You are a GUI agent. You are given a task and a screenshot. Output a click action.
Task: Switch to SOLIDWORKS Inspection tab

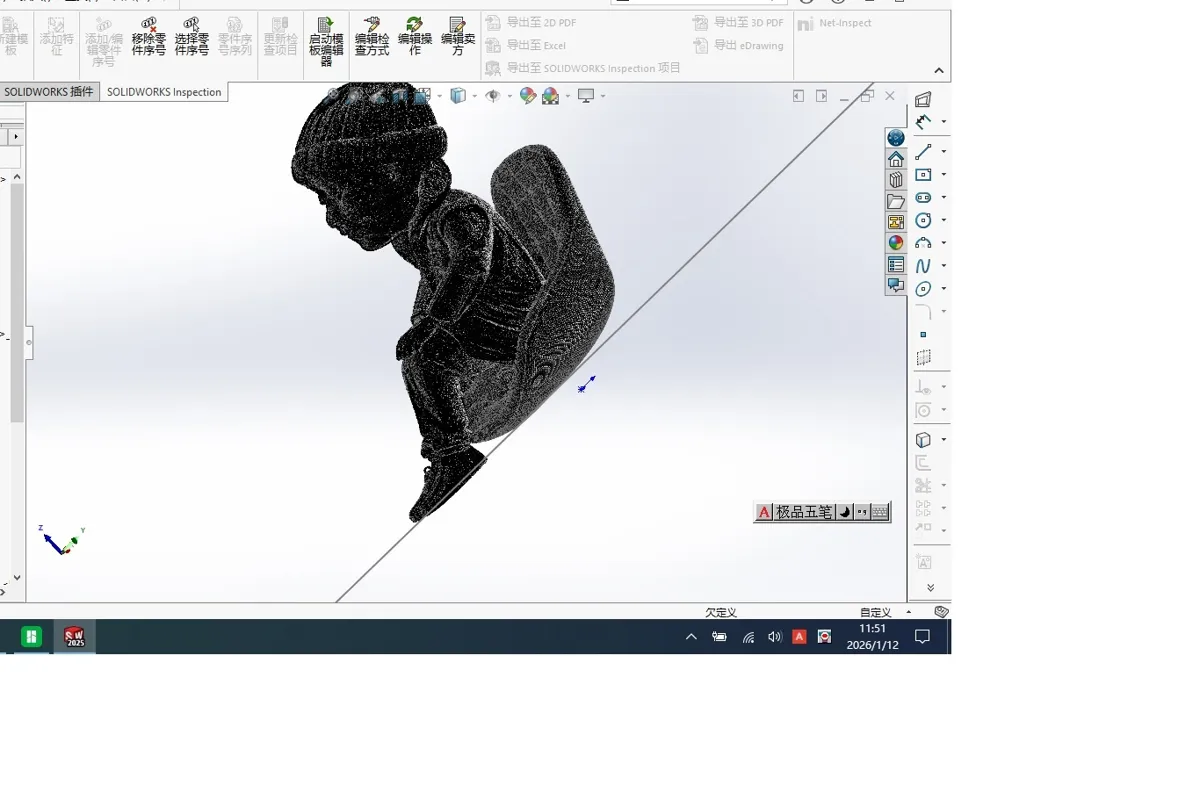coord(164,92)
